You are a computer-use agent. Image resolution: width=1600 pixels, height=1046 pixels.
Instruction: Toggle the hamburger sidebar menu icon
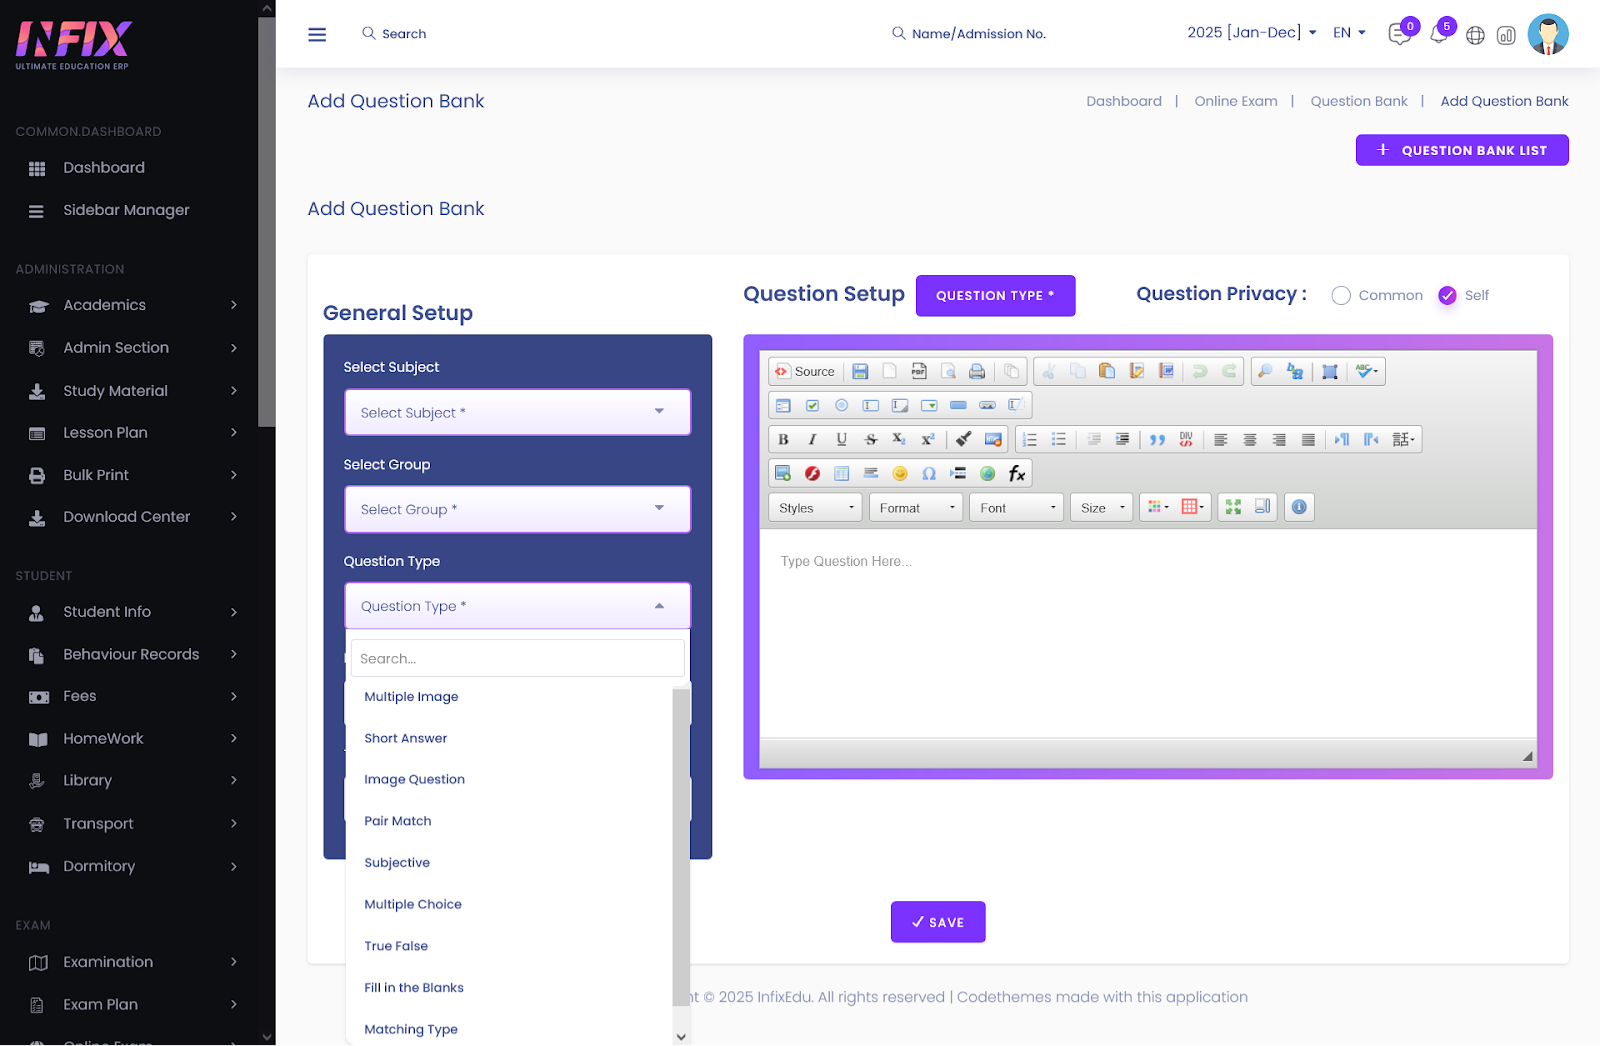click(x=317, y=35)
